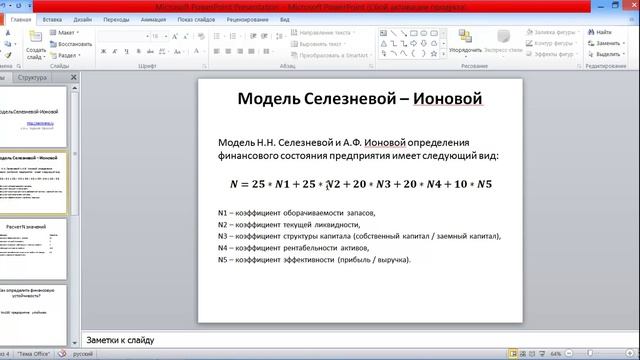Open Раздел section dropdown

coord(65,55)
